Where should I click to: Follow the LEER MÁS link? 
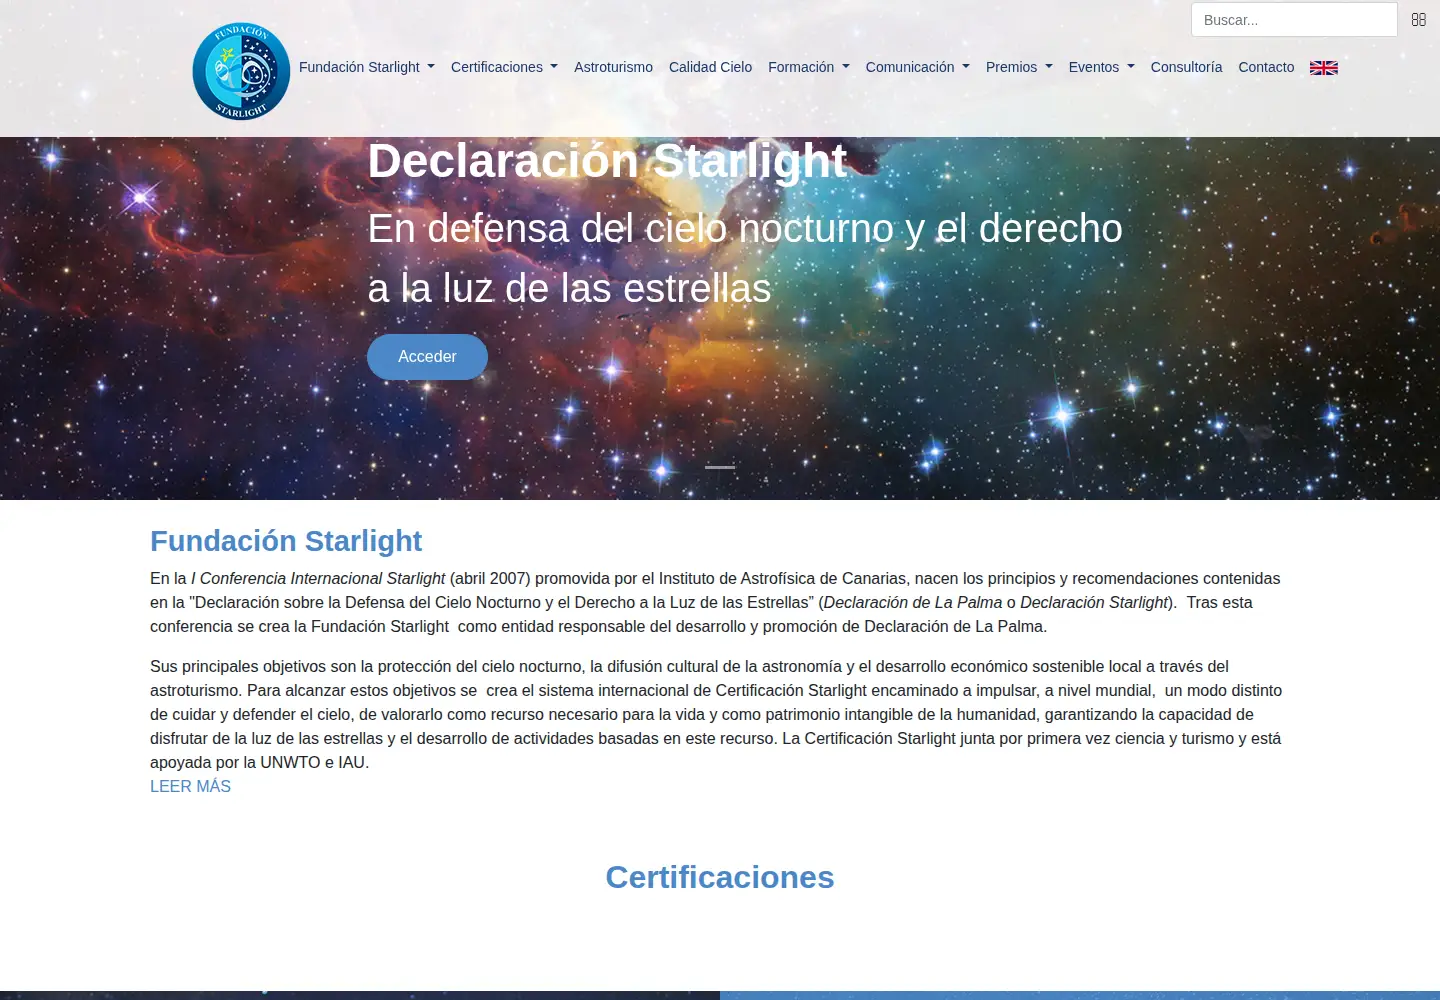(x=190, y=786)
